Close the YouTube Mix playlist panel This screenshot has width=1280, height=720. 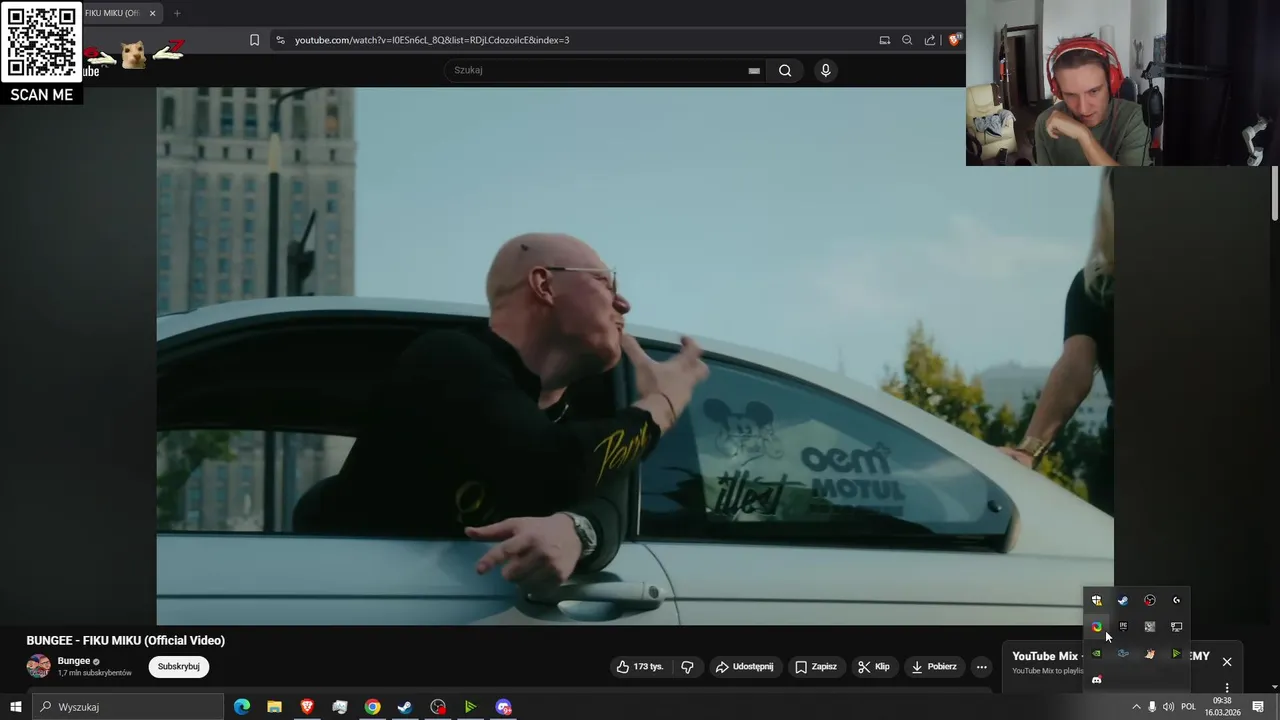click(1227, 662)
